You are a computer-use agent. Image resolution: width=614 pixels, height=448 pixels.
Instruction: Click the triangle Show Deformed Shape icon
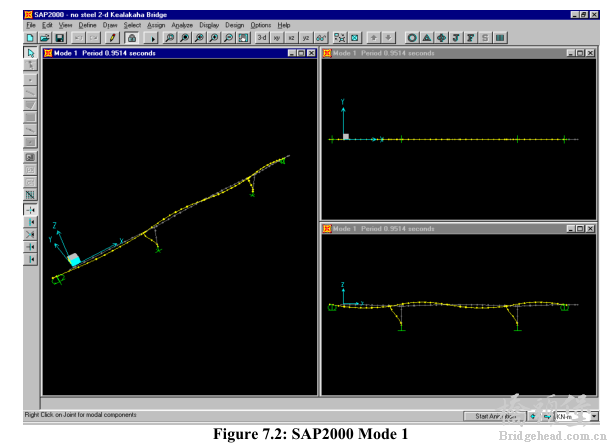point(427,38)
